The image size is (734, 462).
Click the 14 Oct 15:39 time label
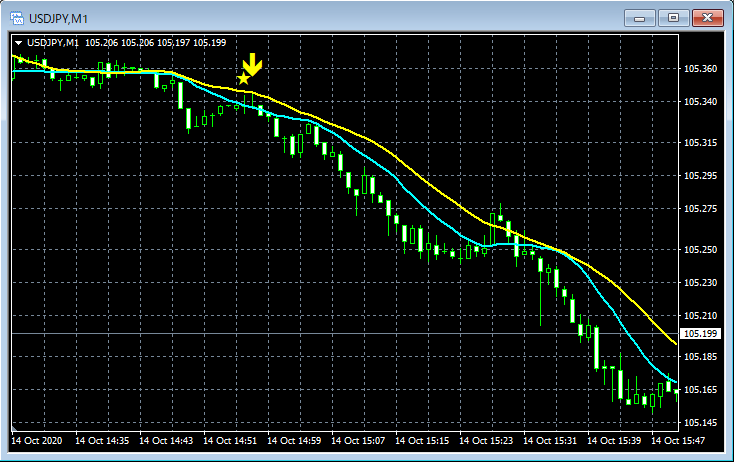[614, 440]
